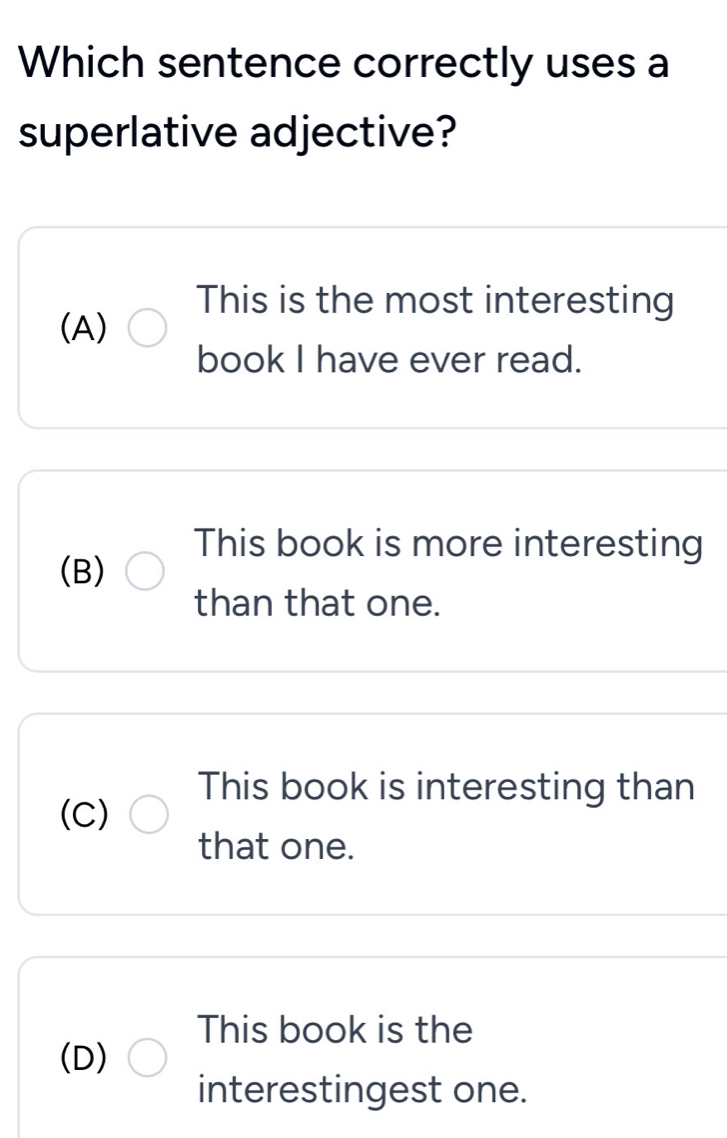Select the radio button for option B

[x=145, y=573]
